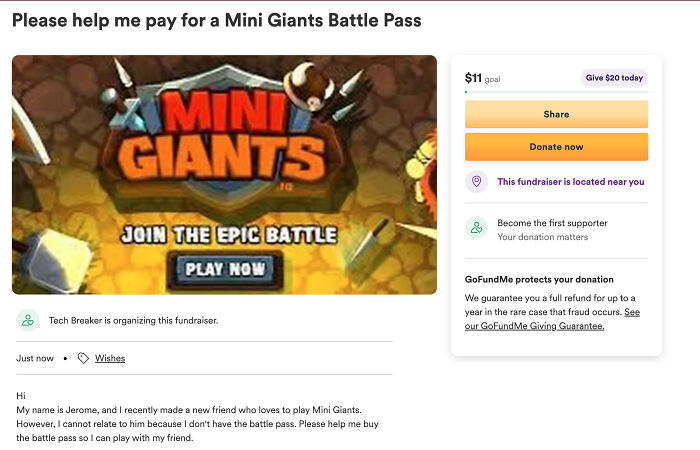Viewport: 700px width, 450px height.
Task: Click the purple location pin icon
Action: point(477,182)
